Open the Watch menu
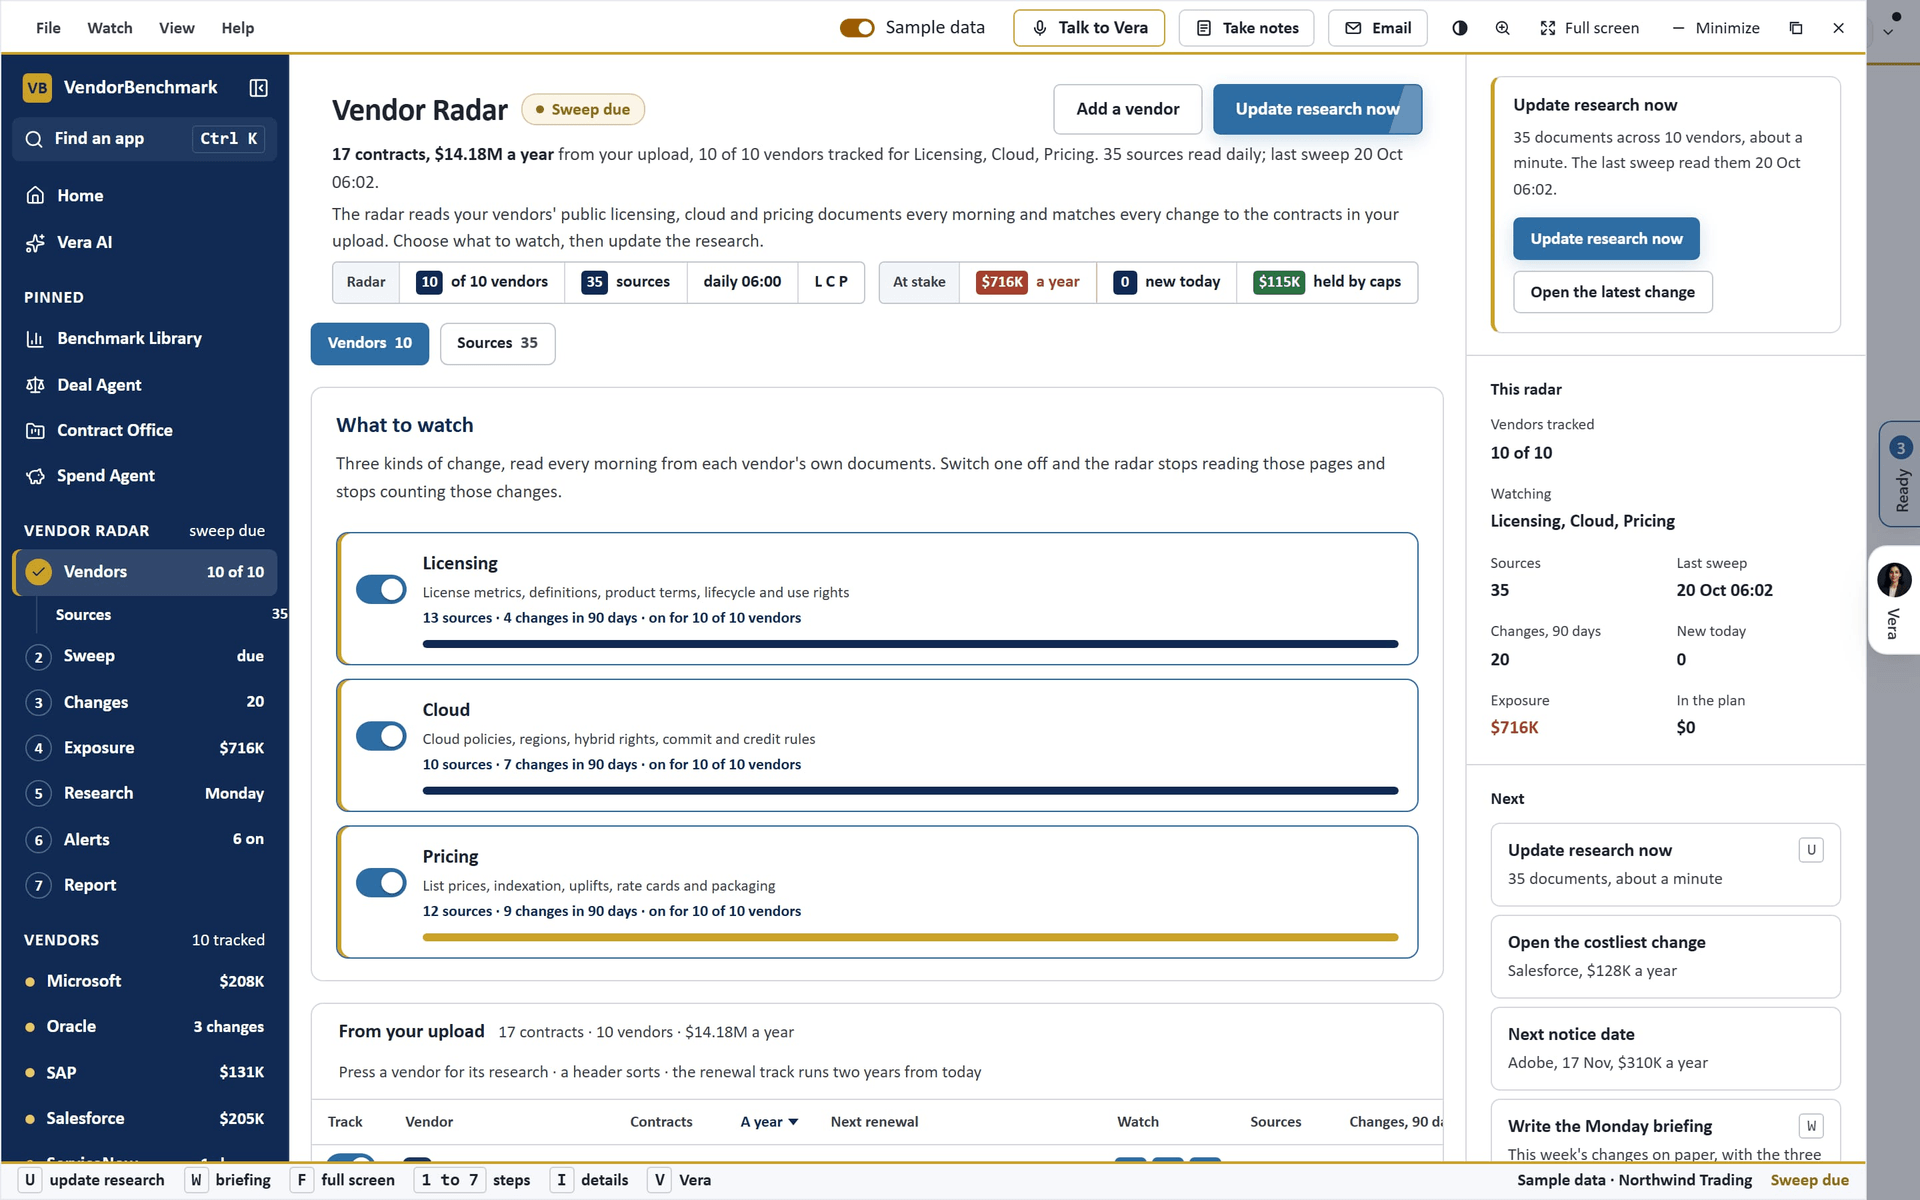1920x1200 pixels. (x=110, y=28)
